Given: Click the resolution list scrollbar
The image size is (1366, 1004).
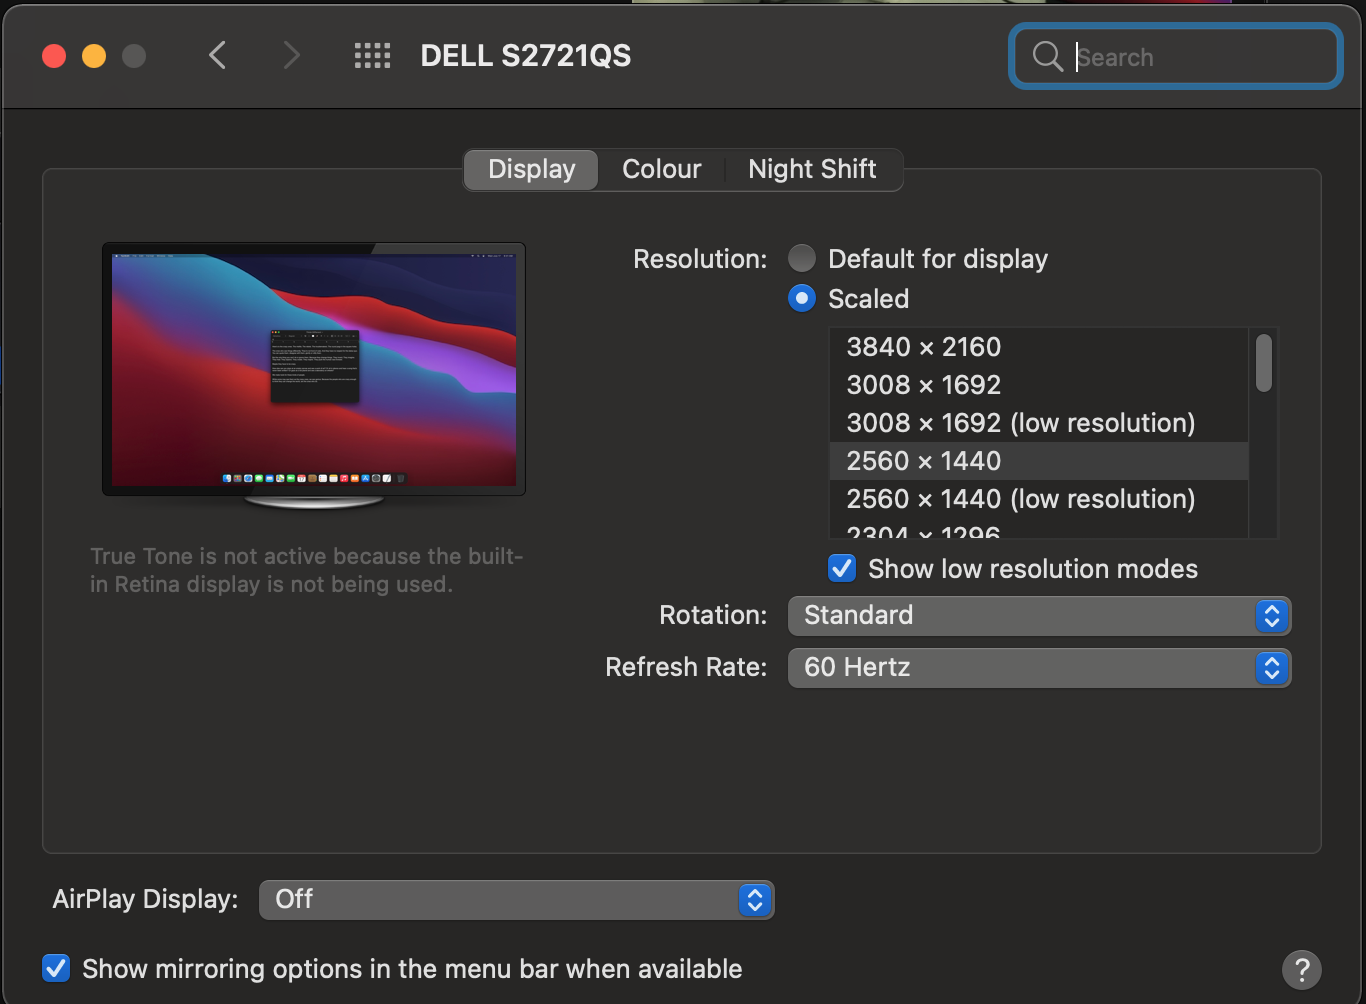Looking at the screenshot, I should coord(1264,363).
